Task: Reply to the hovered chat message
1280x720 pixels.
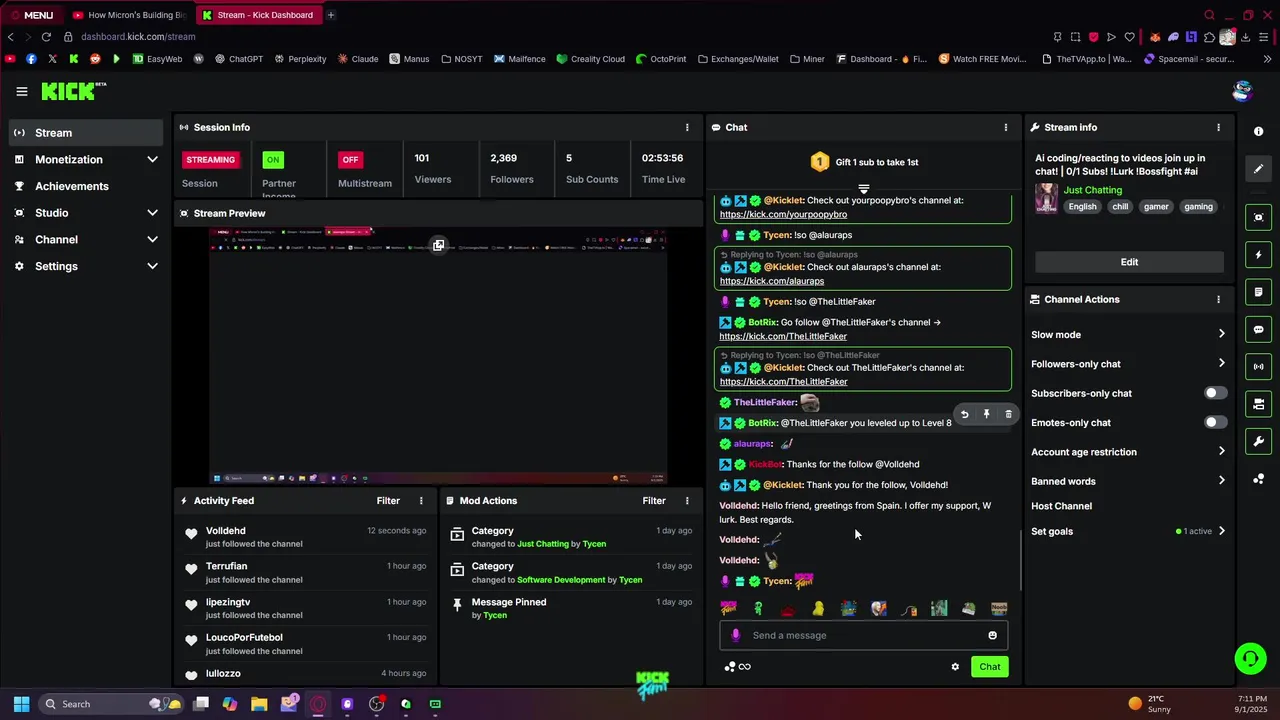Action: pos(964,414)
